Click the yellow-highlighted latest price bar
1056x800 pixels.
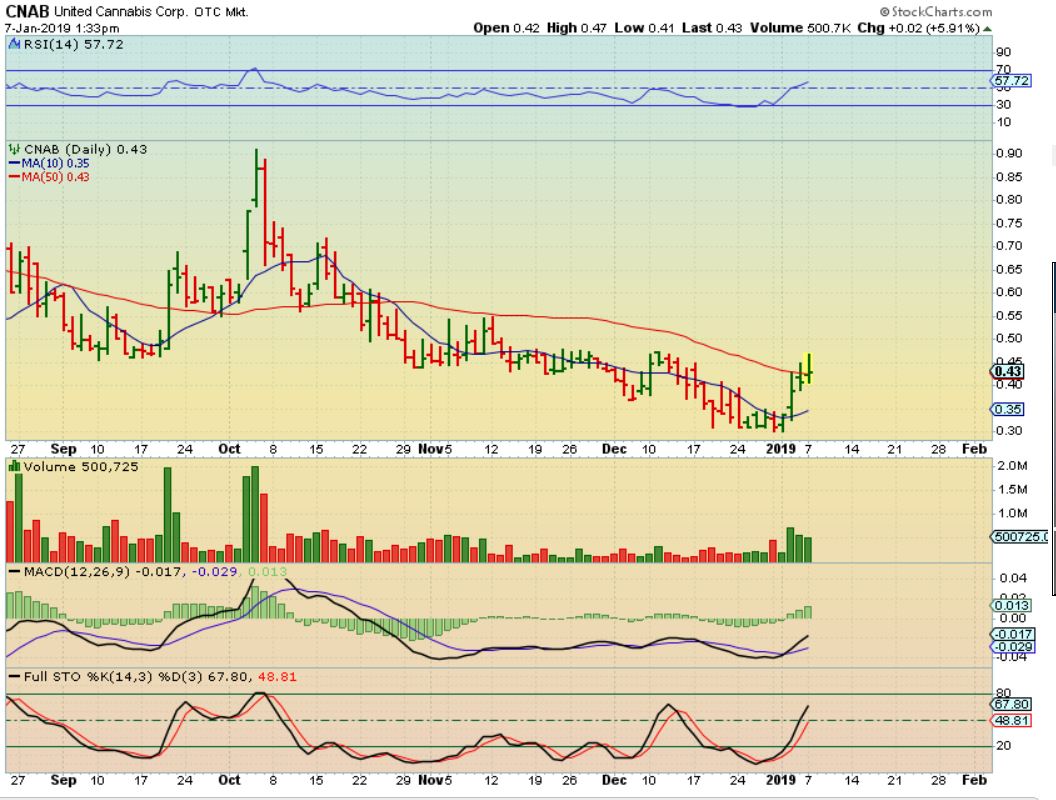coord(809,368)
